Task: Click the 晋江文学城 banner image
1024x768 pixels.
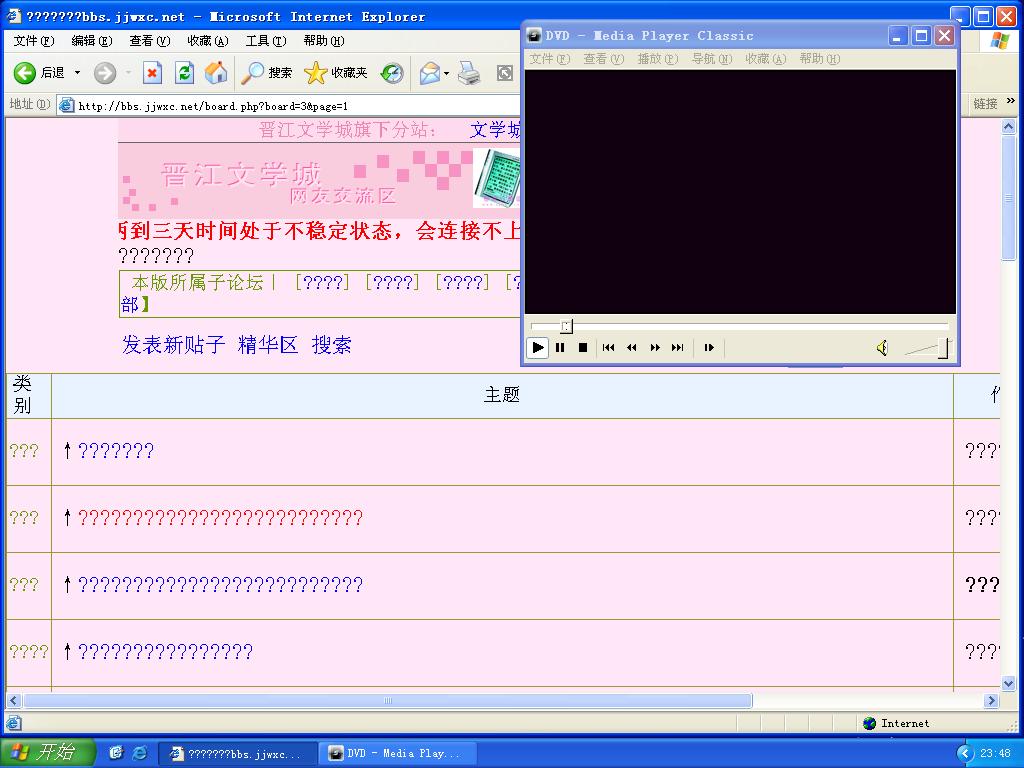Action: point(319,181)
